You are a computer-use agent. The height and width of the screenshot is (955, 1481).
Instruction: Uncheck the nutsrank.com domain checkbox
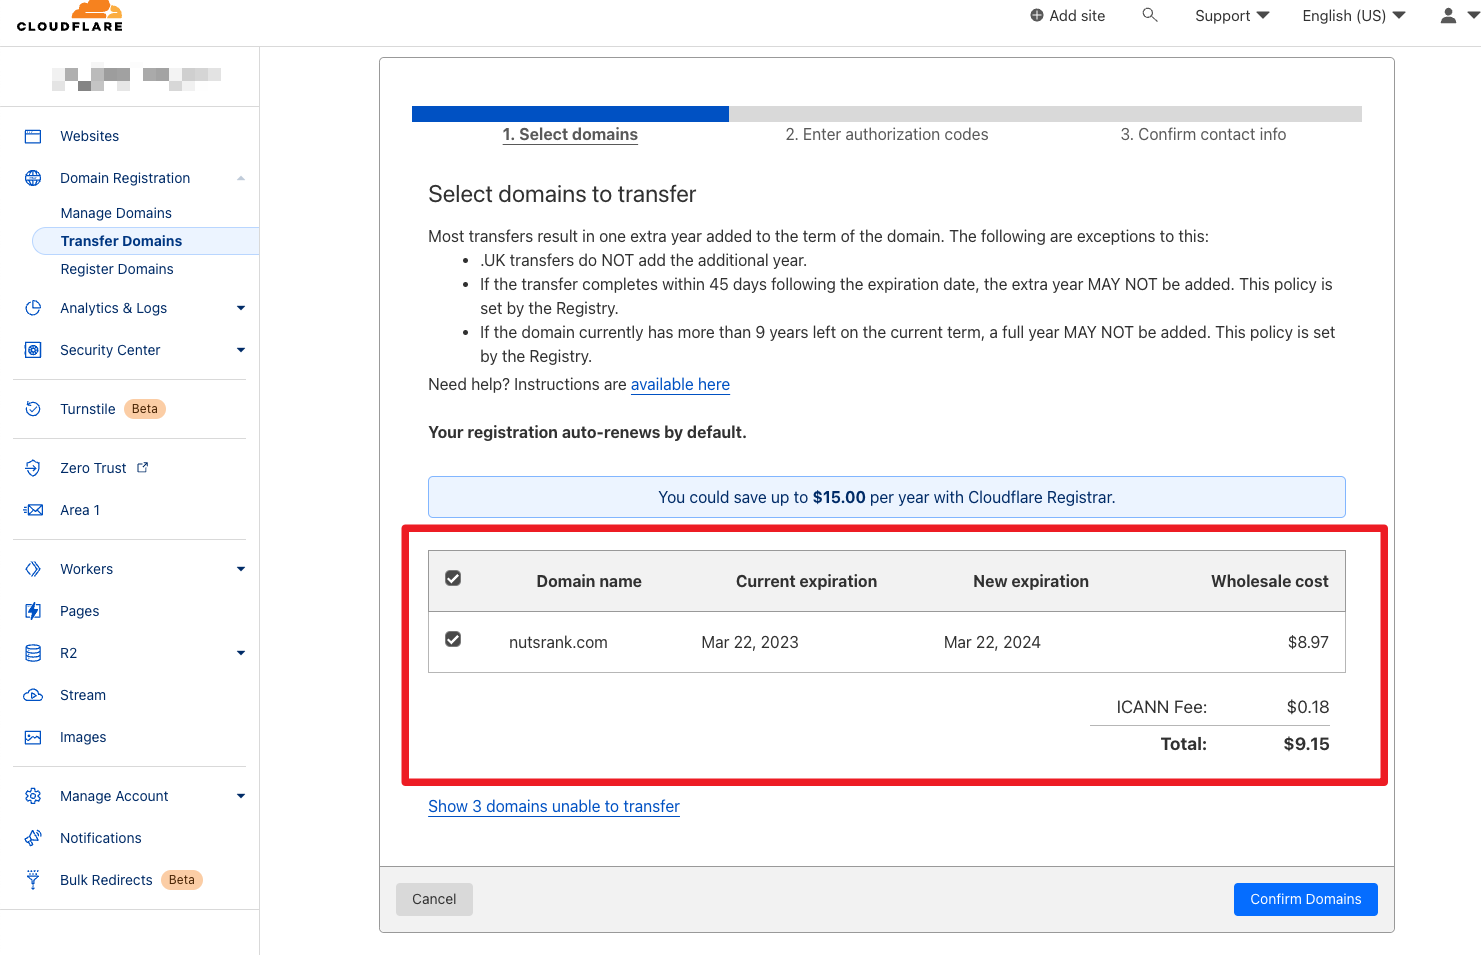click(x=453, y=640)
